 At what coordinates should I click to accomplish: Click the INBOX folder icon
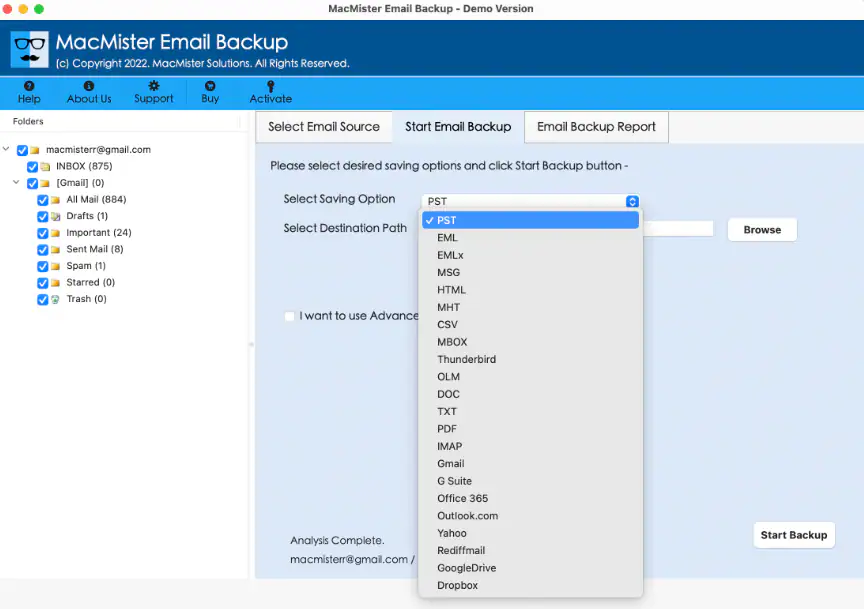tap(46, 166)
